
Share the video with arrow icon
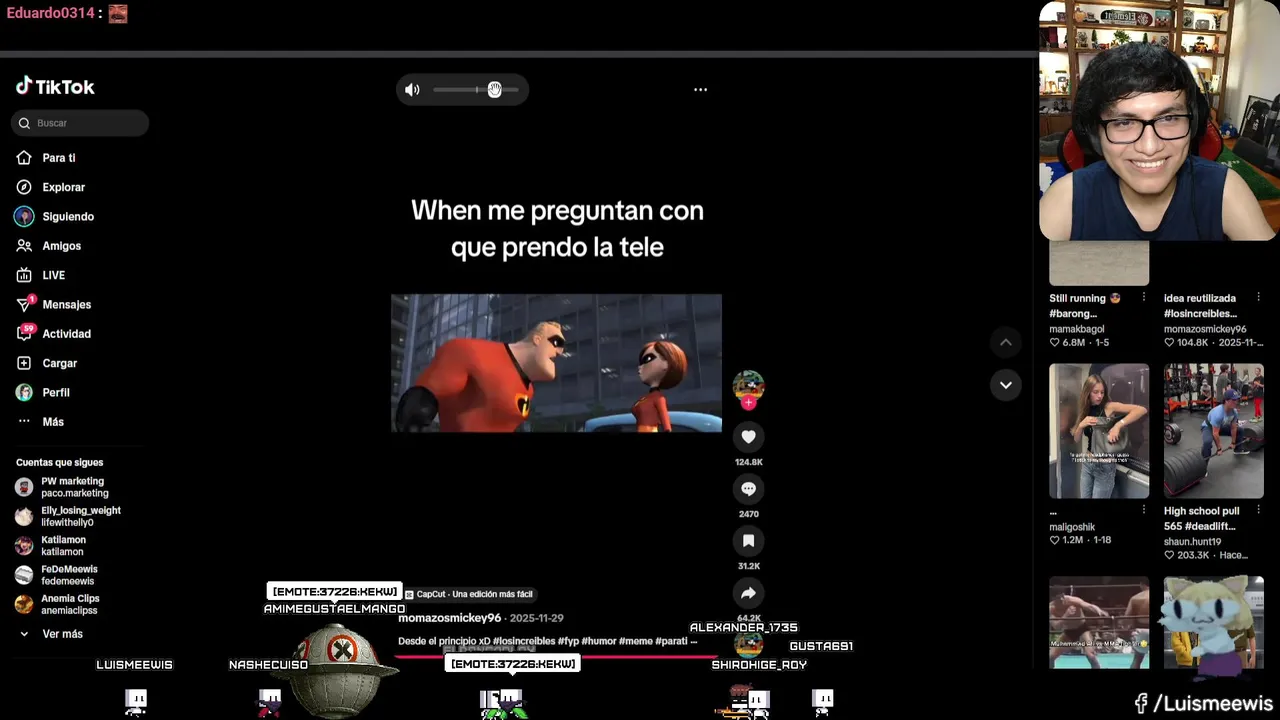click(748, 593)
